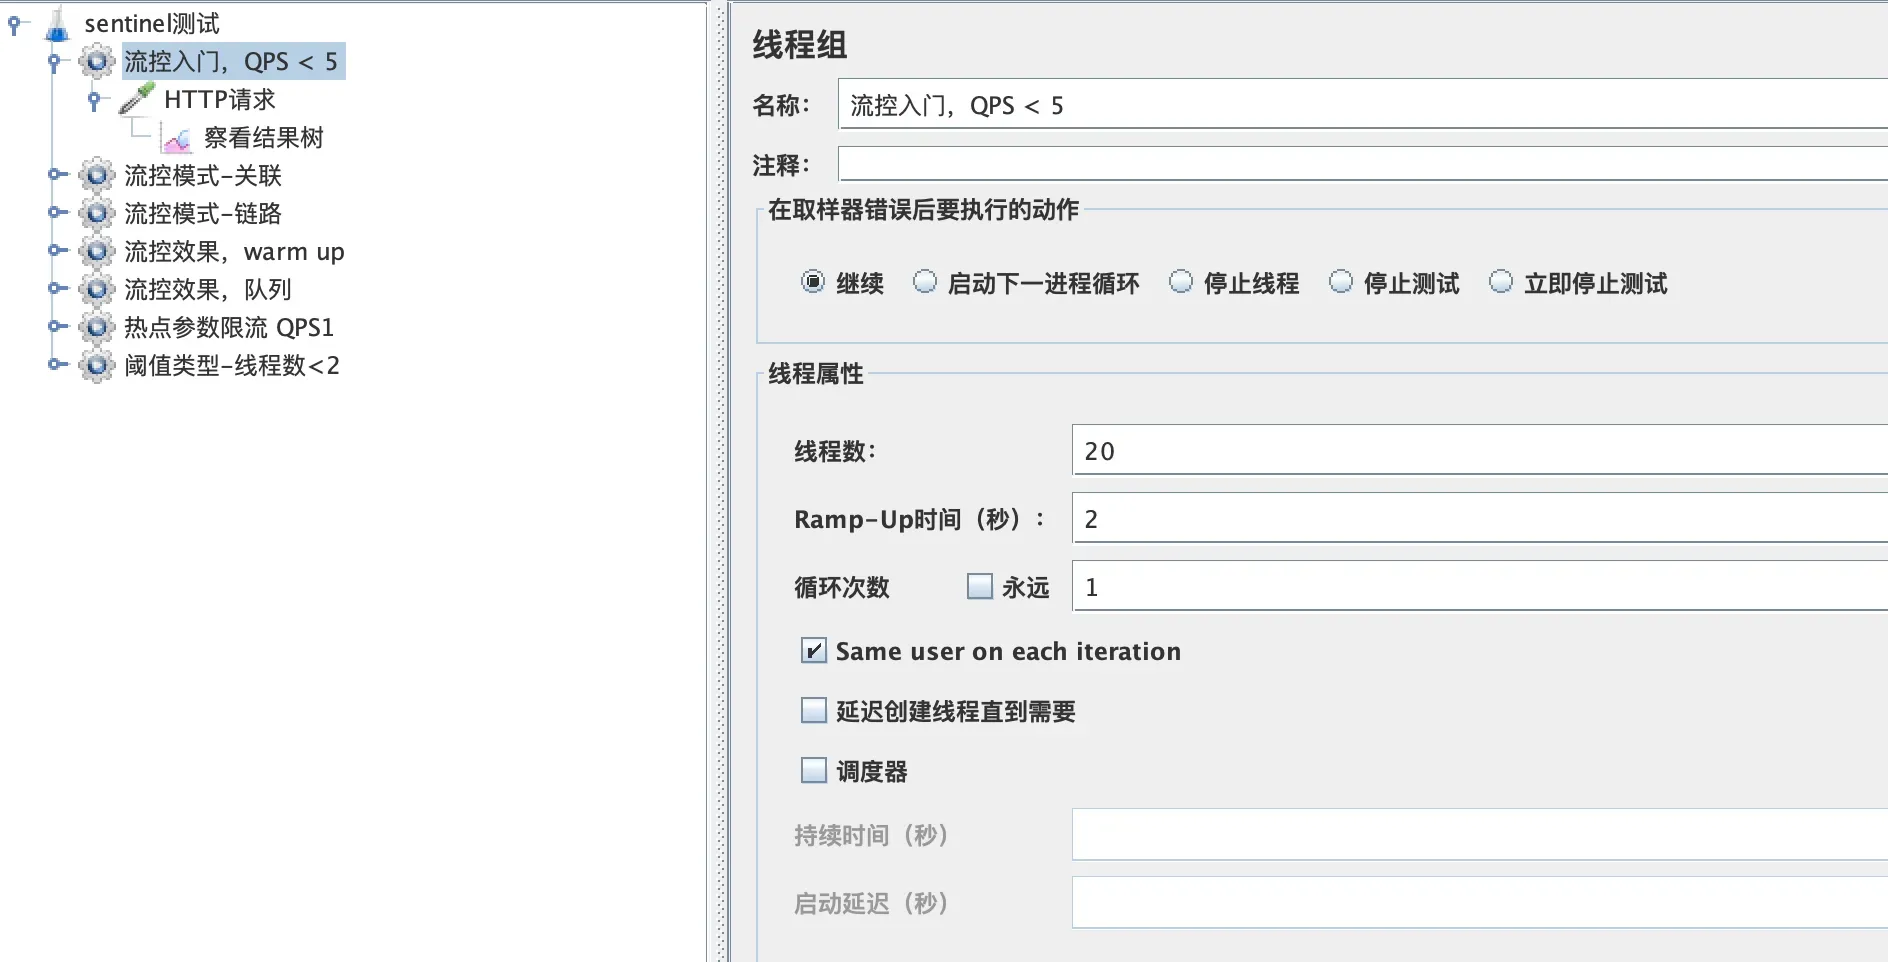Click the 持续时间（秒） duration field
The image size is (1888, 962).
[x=1480, y=834]
